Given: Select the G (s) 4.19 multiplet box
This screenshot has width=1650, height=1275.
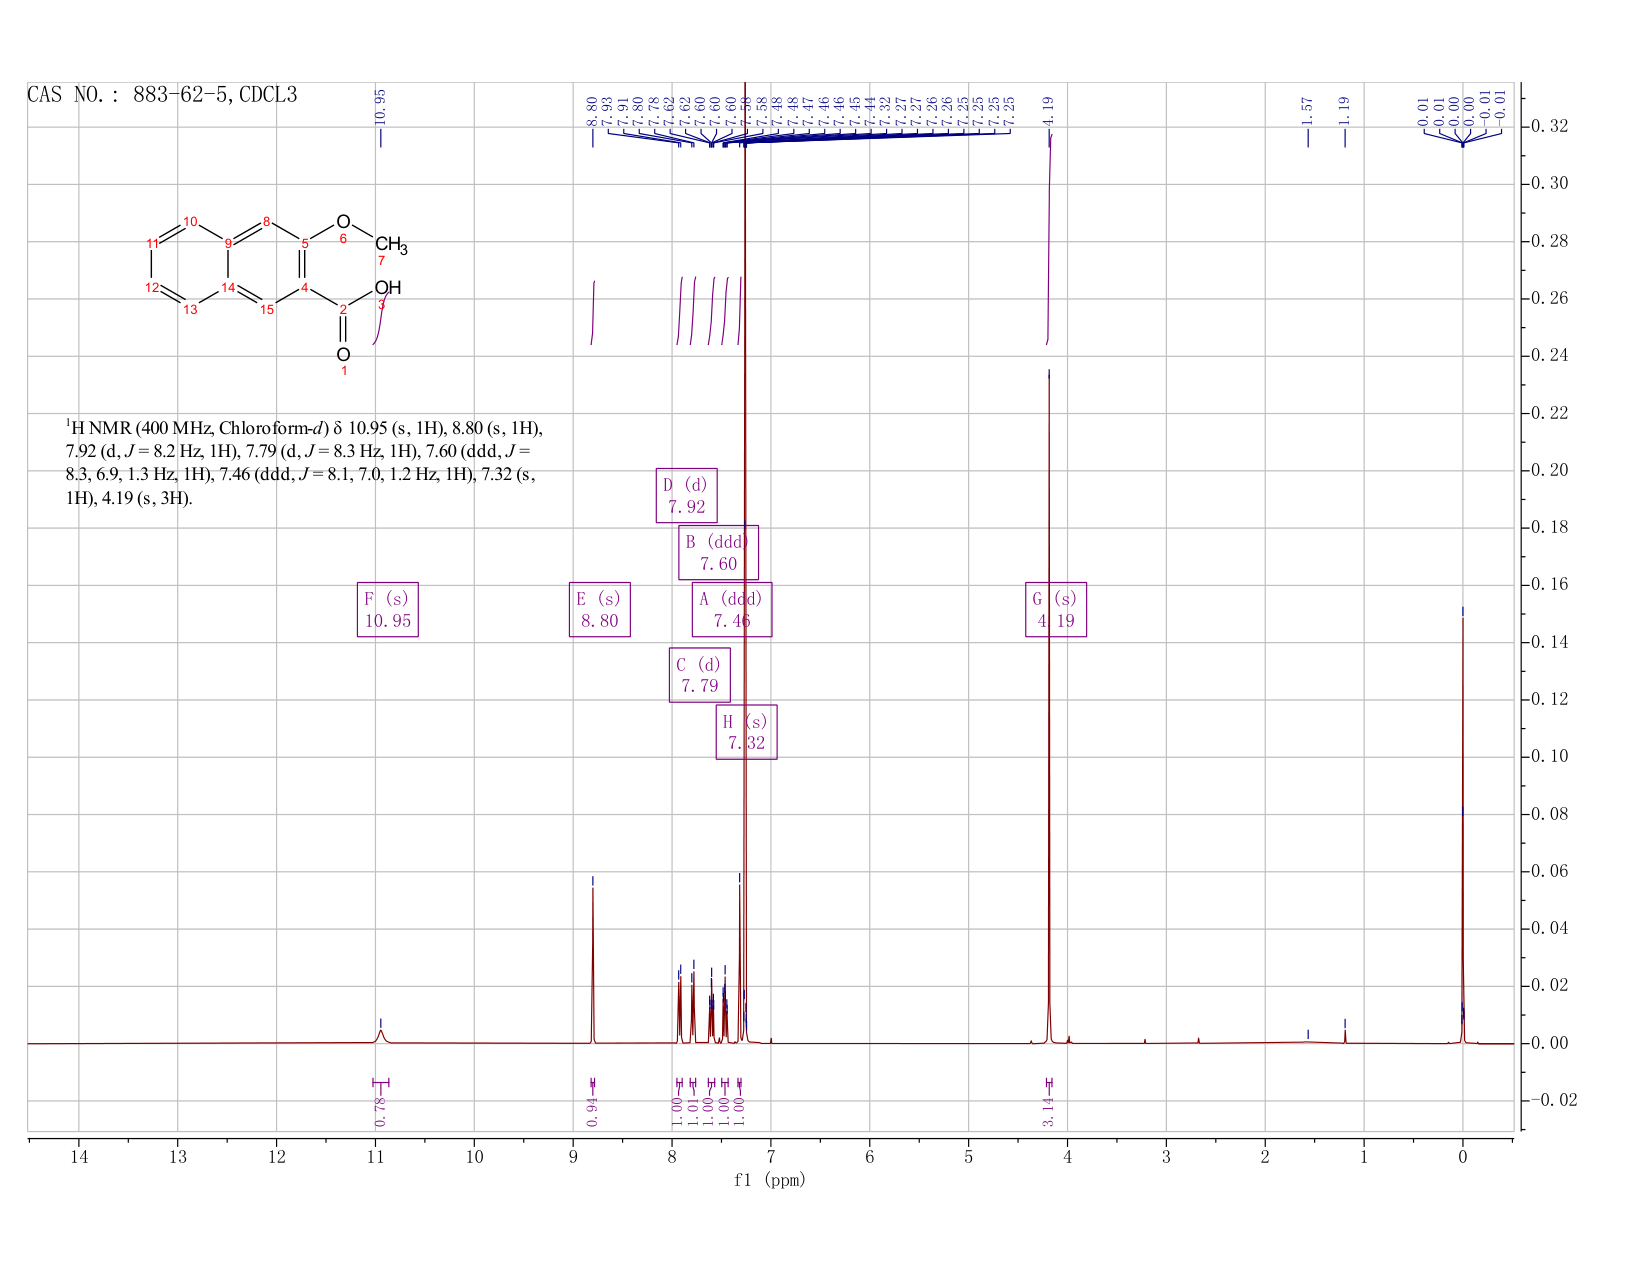Looking at the screenshot, I should (x=1056, y=609).
